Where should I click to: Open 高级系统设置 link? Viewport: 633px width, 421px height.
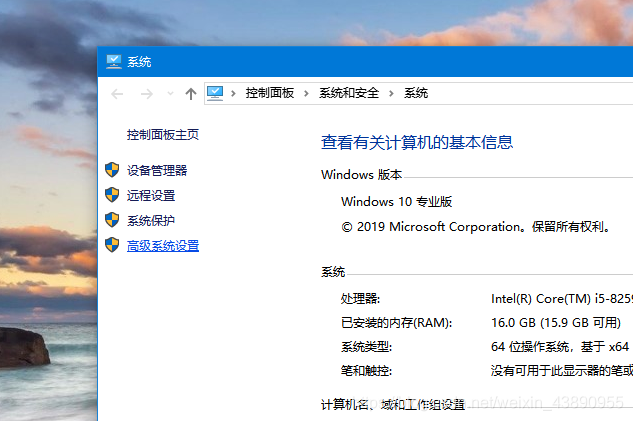(163, 245)
